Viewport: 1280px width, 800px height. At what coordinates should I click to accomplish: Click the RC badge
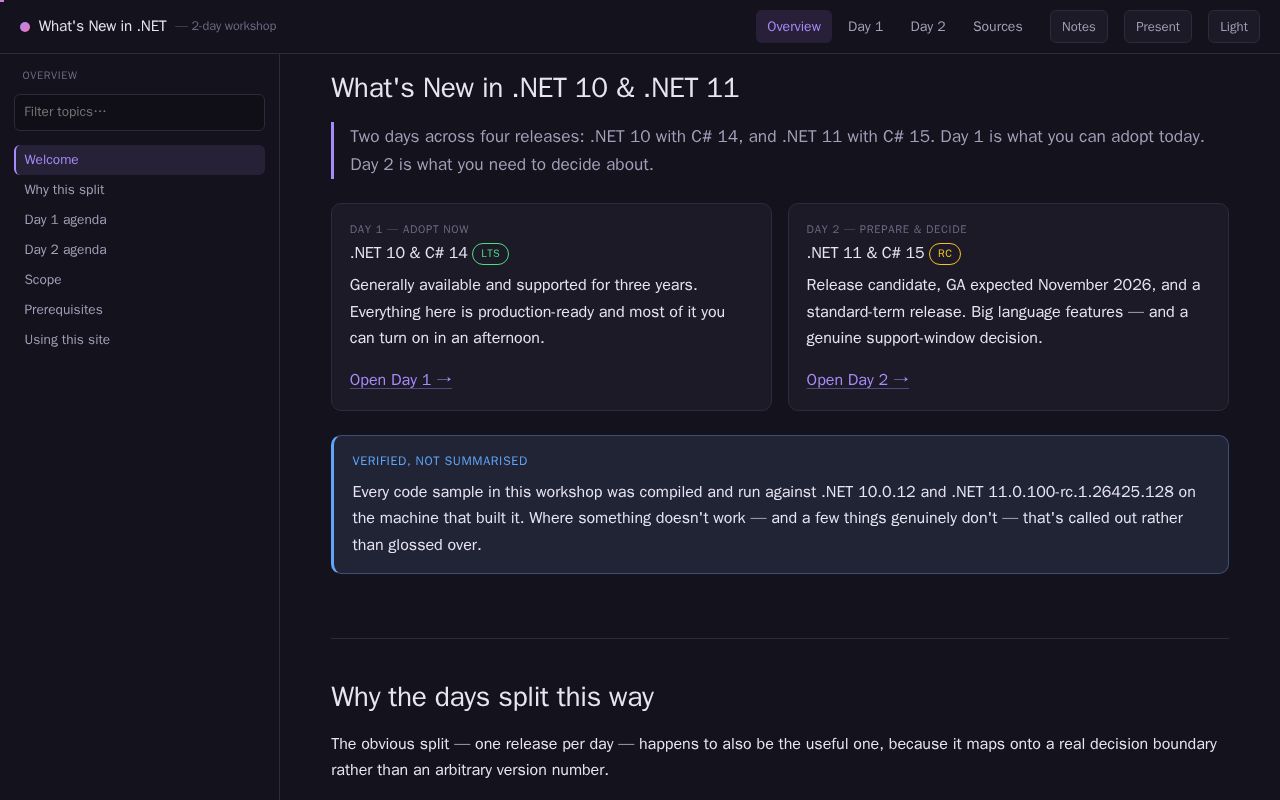pyautogui.click(x=945, y=254)
